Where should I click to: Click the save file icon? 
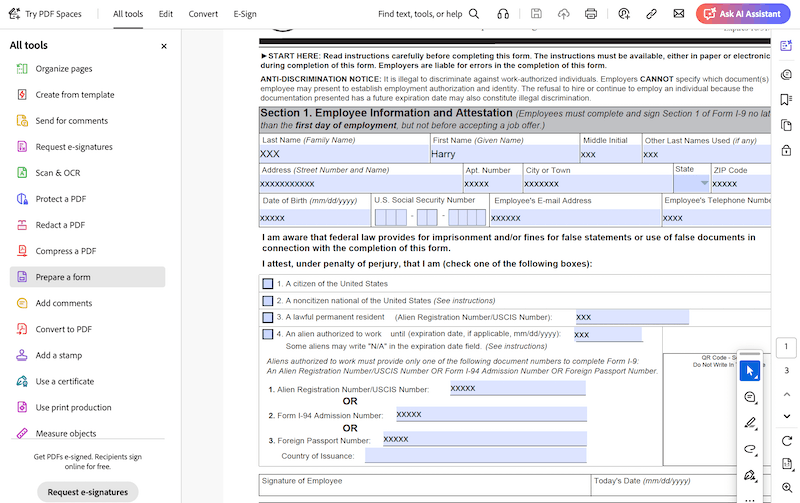click(536, 14)
